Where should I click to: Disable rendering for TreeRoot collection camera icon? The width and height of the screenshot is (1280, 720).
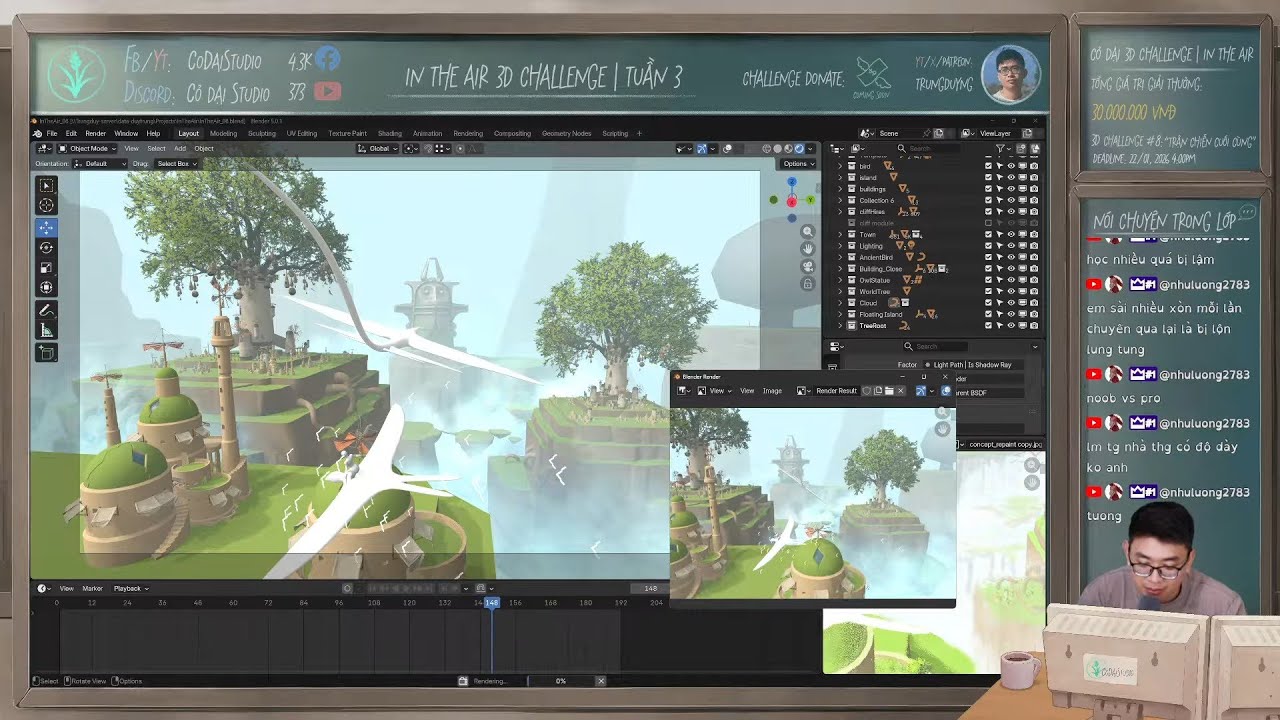click(x=1034, y=326)
